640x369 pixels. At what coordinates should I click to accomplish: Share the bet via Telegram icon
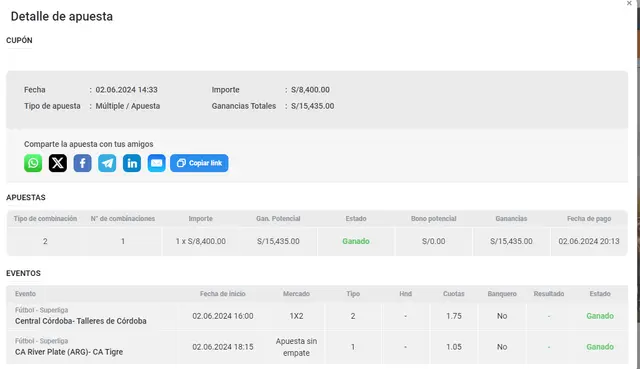coord(107,163)
